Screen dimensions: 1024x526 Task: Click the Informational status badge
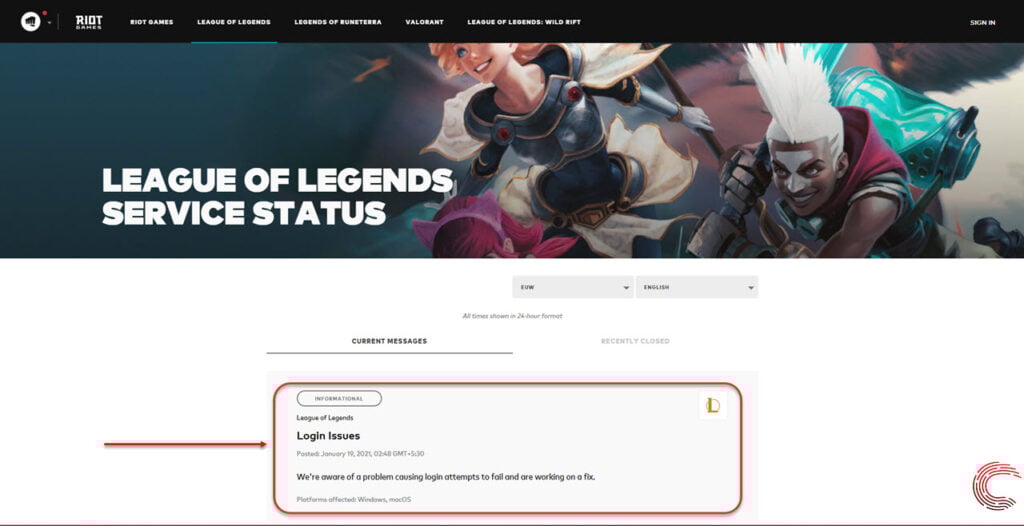pyautogui.click(x=339, y=399)
